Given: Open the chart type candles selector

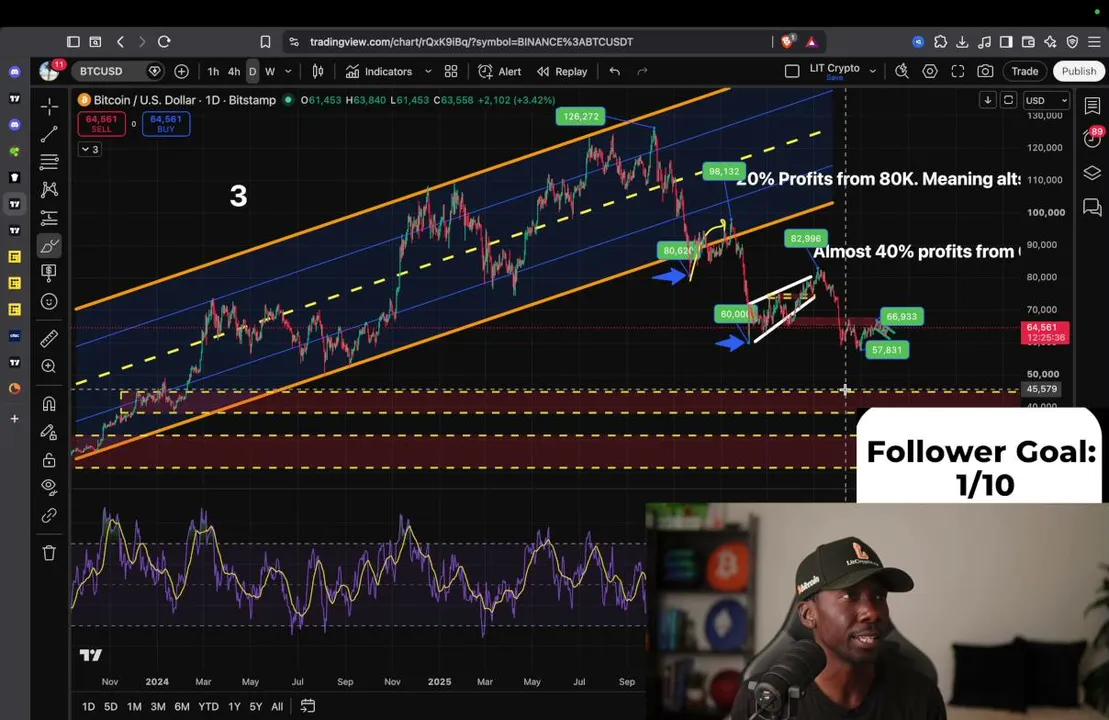Looking at the screenshot, I should click(x=318, y=71).
